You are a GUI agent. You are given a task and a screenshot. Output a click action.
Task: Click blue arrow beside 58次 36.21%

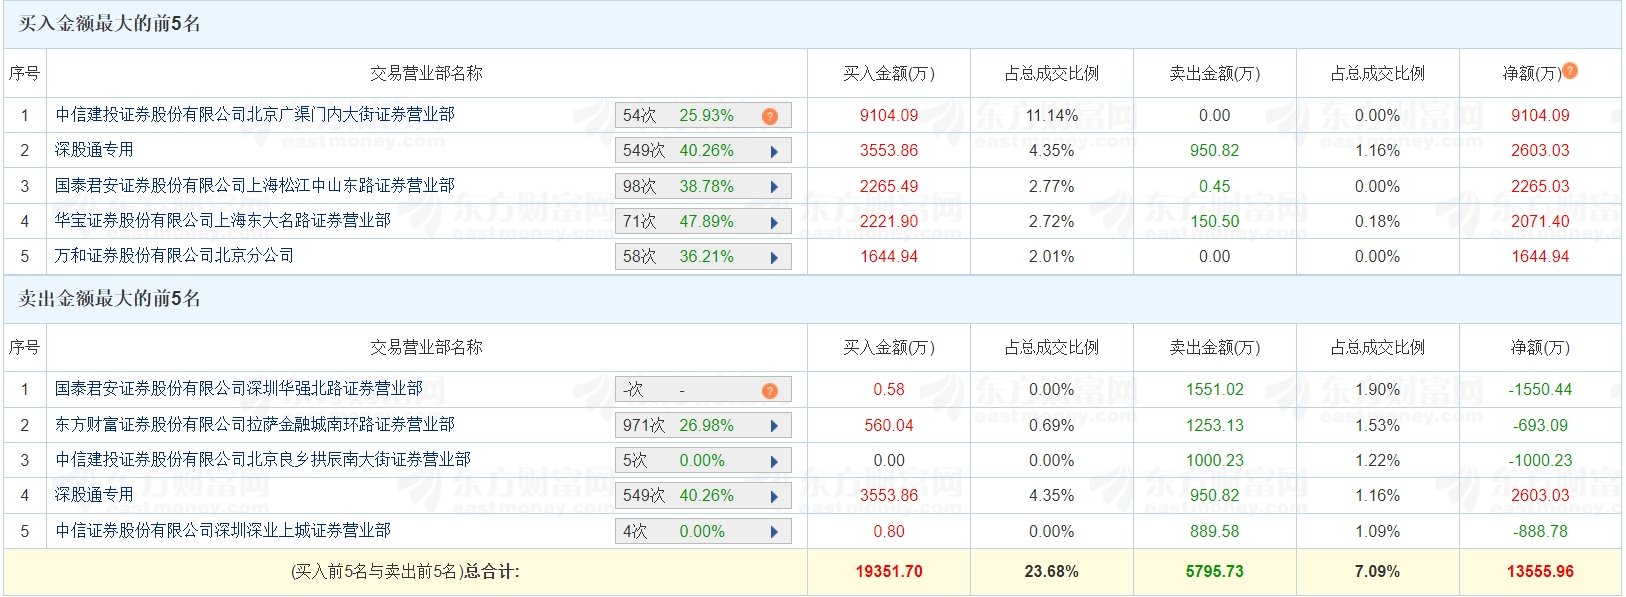tap(774, 257)
